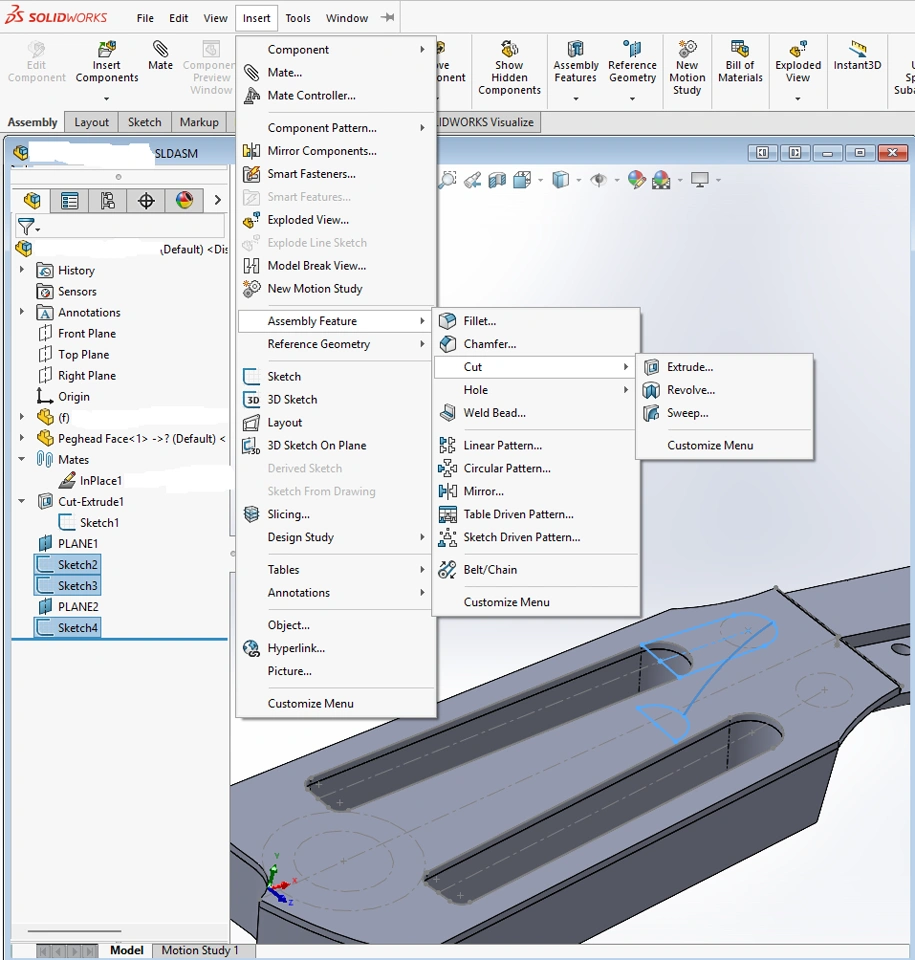
Task: Choose Chamfer in Assembly Feature submenu
Action: (537, 344)
